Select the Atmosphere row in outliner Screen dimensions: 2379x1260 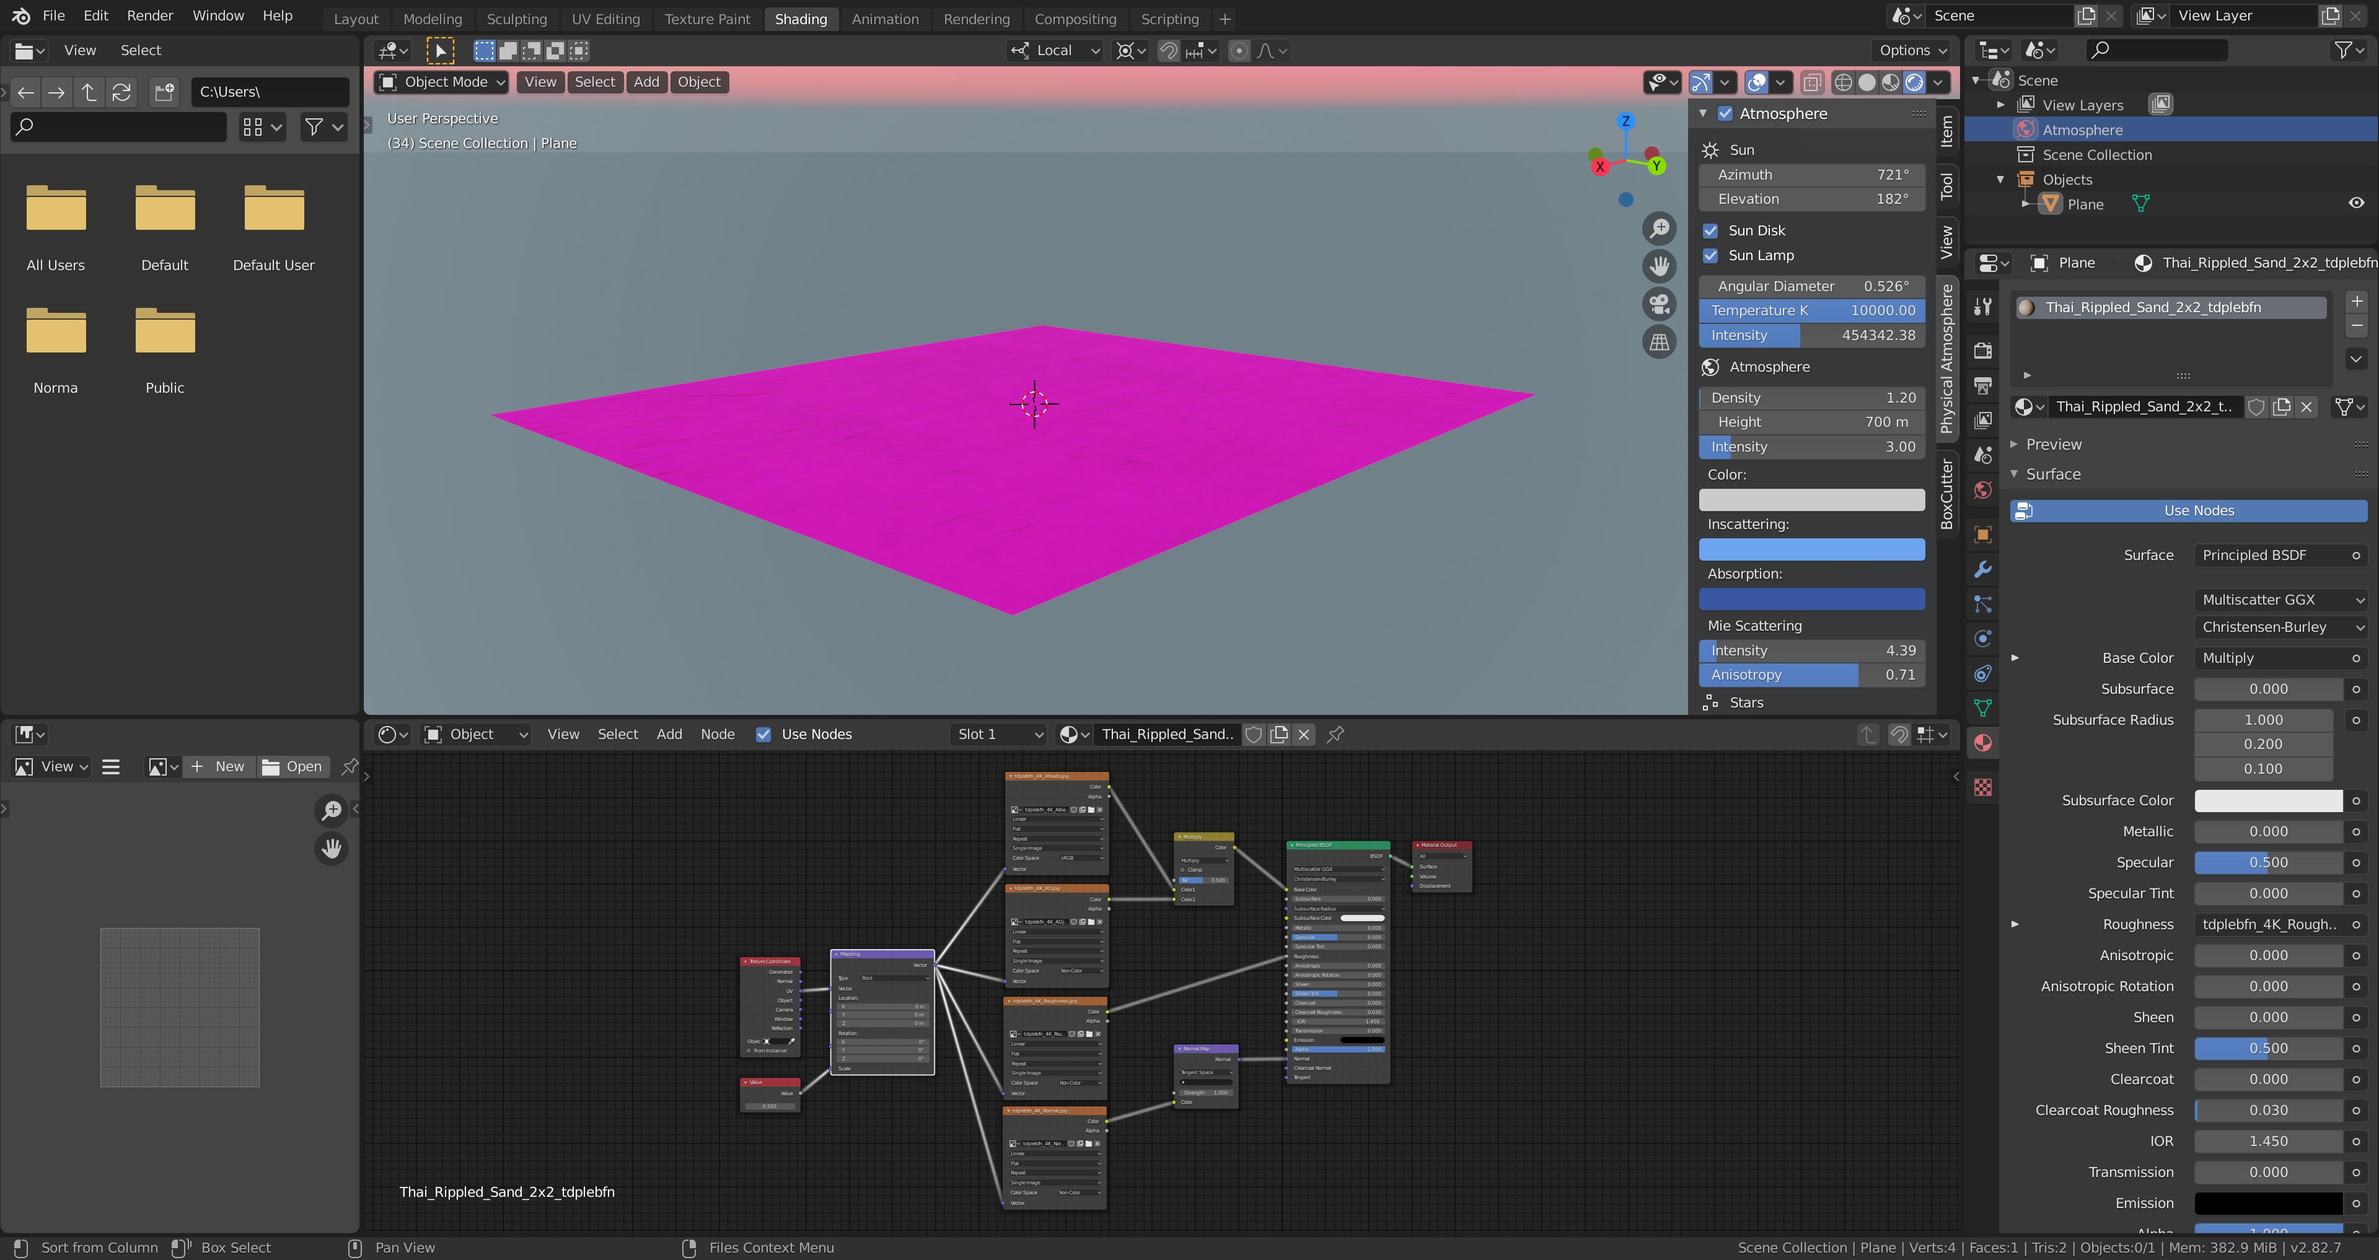[2170, 129]
